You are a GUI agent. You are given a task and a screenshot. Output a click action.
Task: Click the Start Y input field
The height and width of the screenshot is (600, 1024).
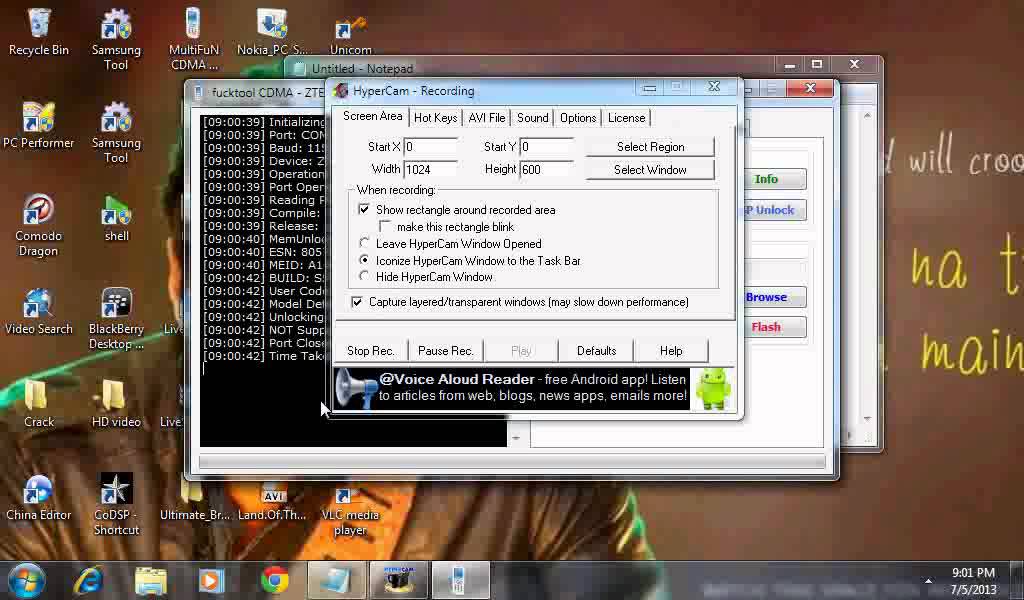[x=547, y=147]
